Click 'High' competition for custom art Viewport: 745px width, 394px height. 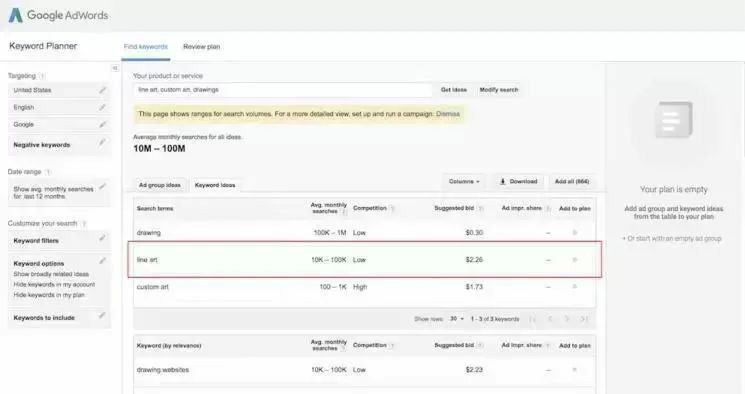(360, 287)
